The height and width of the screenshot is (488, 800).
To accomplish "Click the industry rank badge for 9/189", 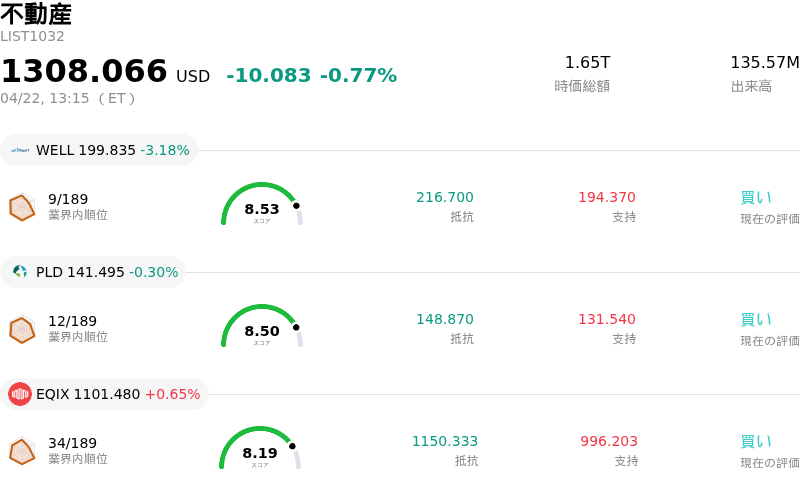I will 22,207.
